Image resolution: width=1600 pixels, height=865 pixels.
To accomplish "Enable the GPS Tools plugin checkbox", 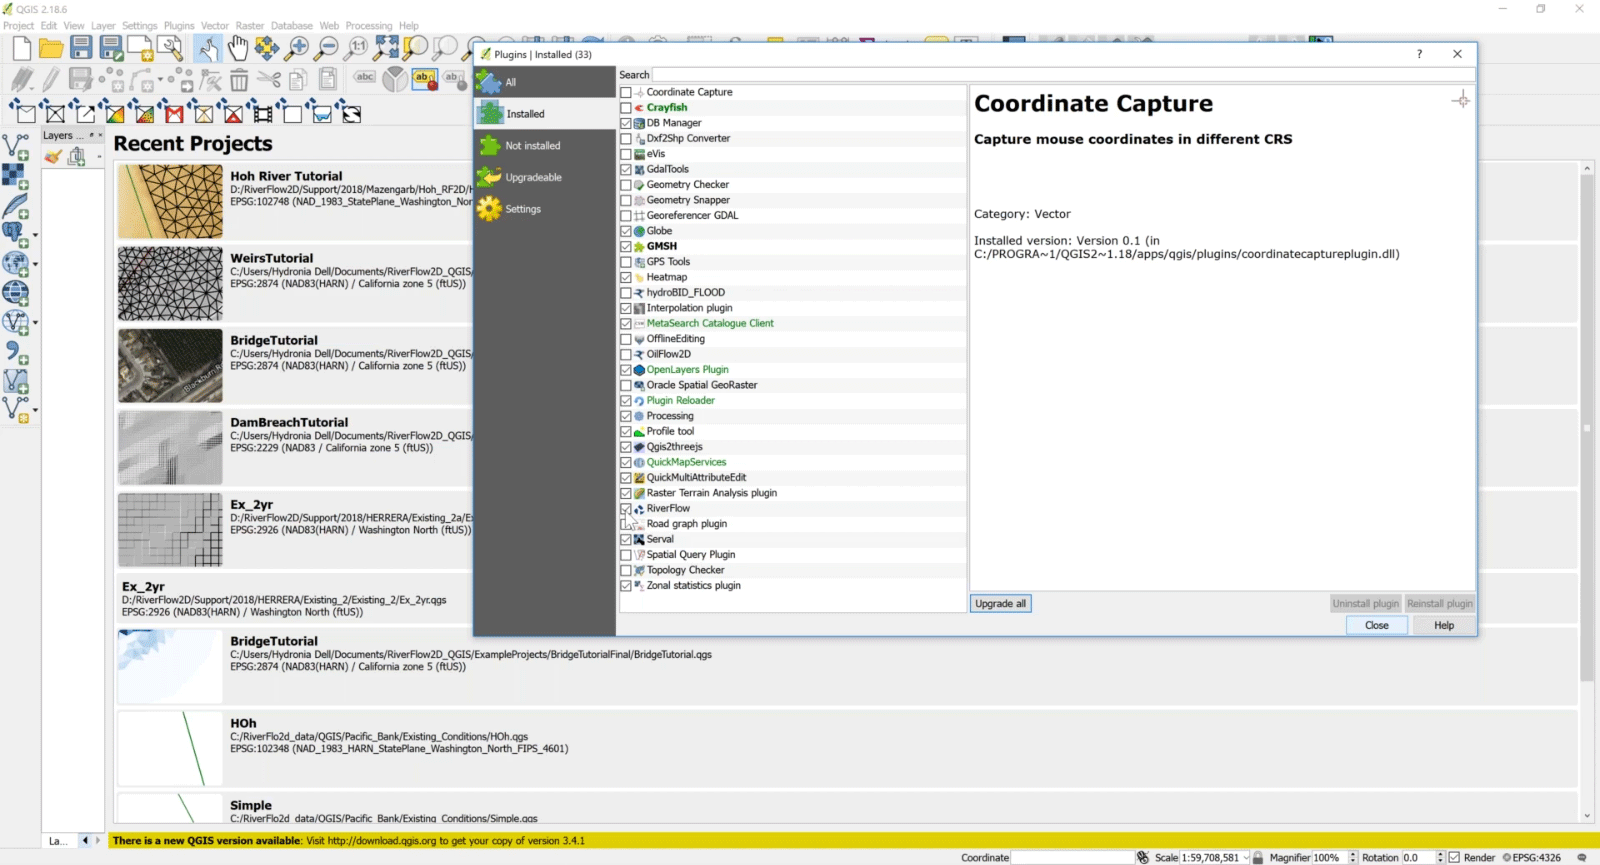I will tap(626, 262).
